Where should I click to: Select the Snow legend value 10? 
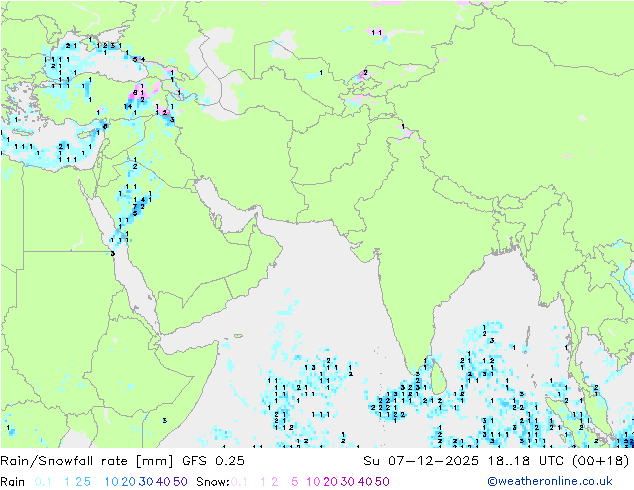point(313,482)
